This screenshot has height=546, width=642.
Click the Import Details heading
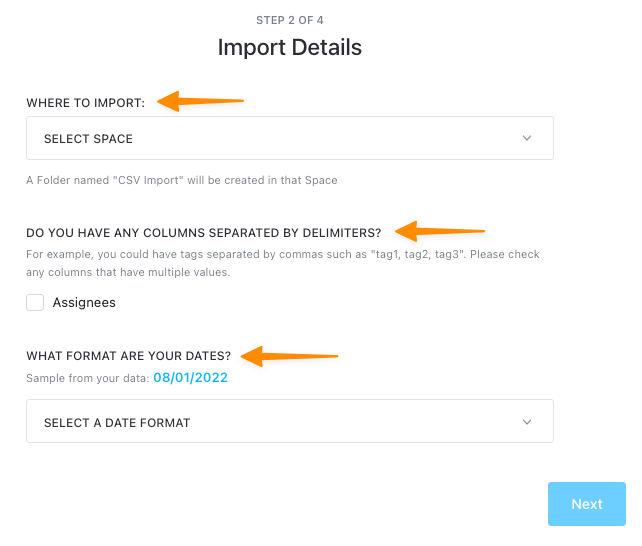pos(289,47)
